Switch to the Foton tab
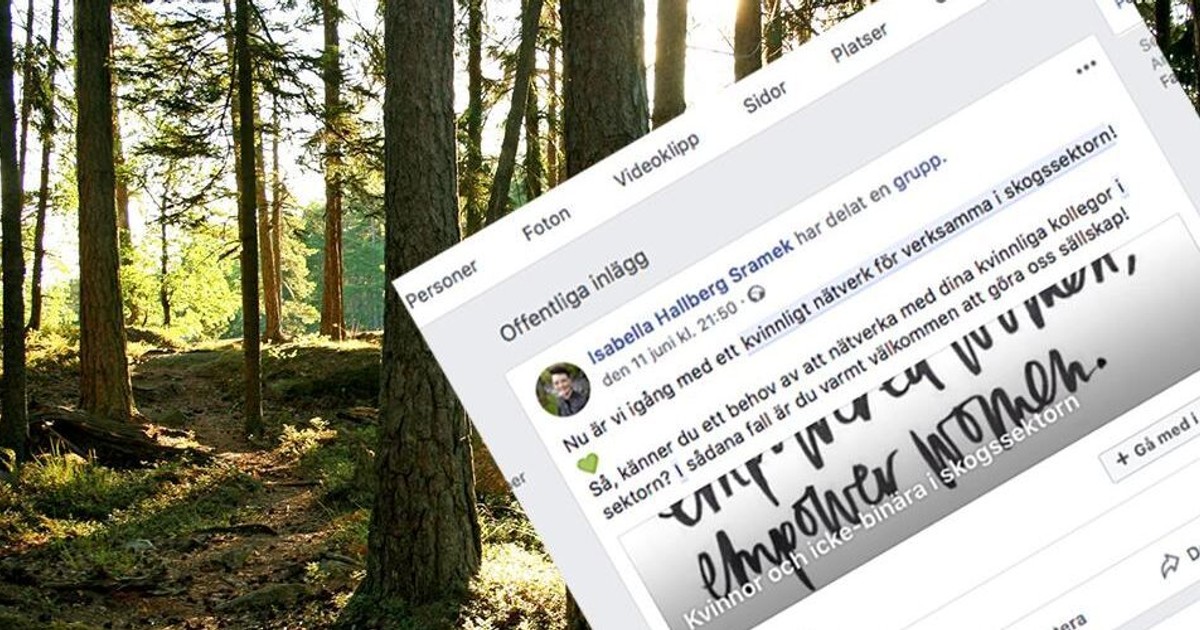Viewport: 1200px width, 630px height. (546, 224)
